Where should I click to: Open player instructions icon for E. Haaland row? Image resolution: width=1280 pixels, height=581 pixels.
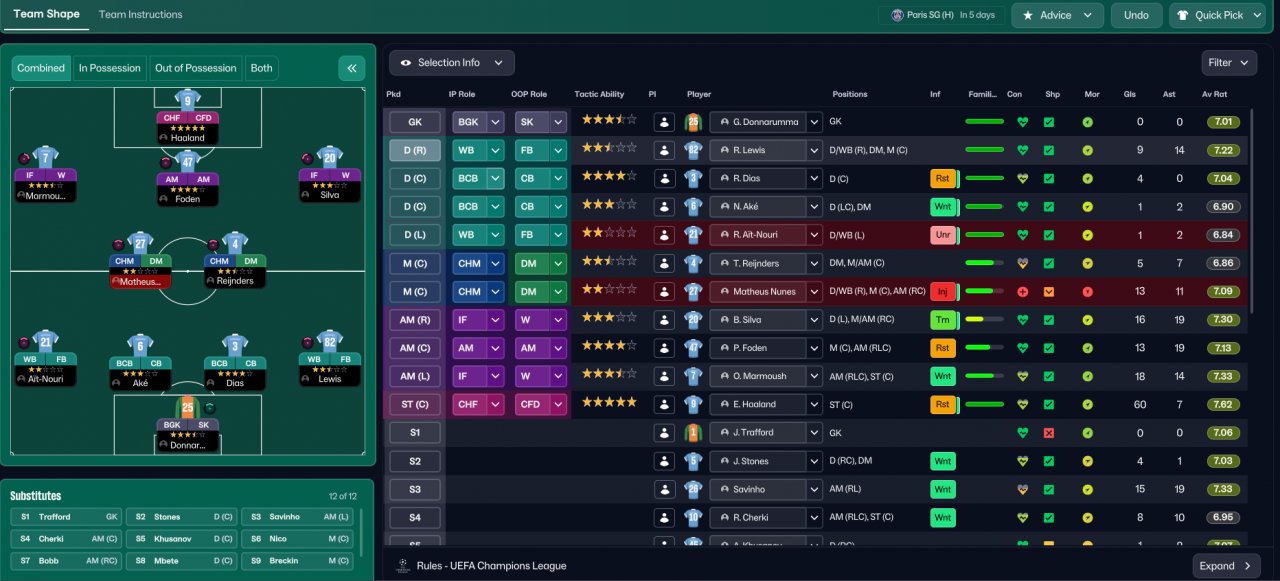coord(663,404)
